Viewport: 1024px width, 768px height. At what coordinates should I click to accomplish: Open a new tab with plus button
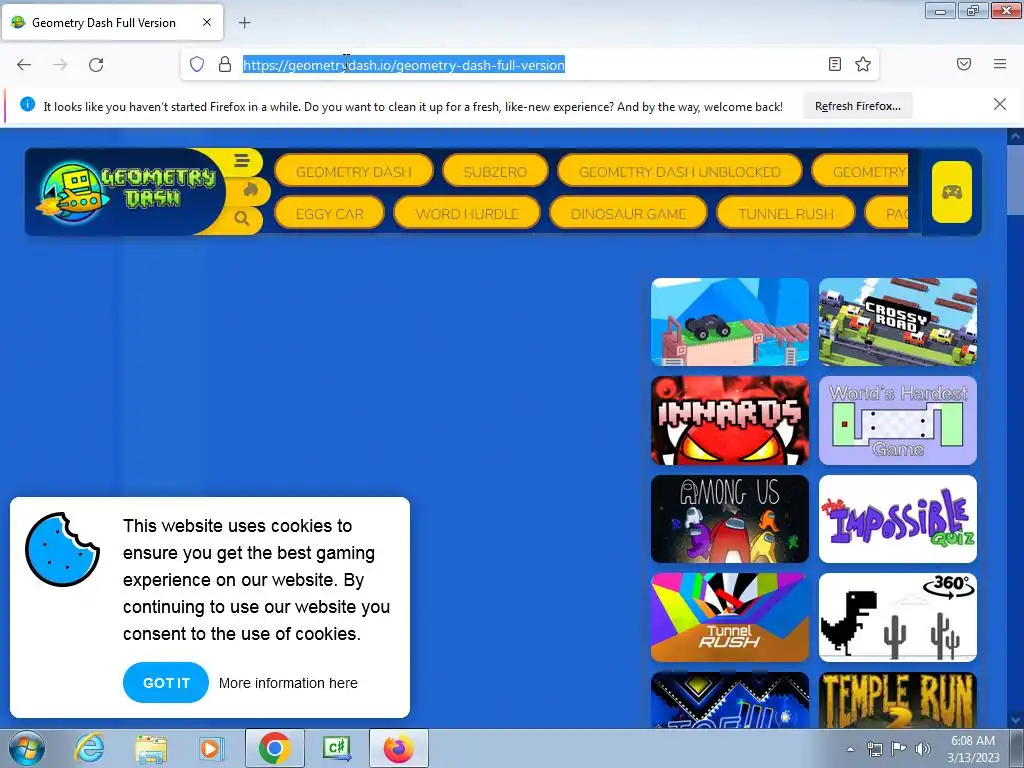click(244, 23)
